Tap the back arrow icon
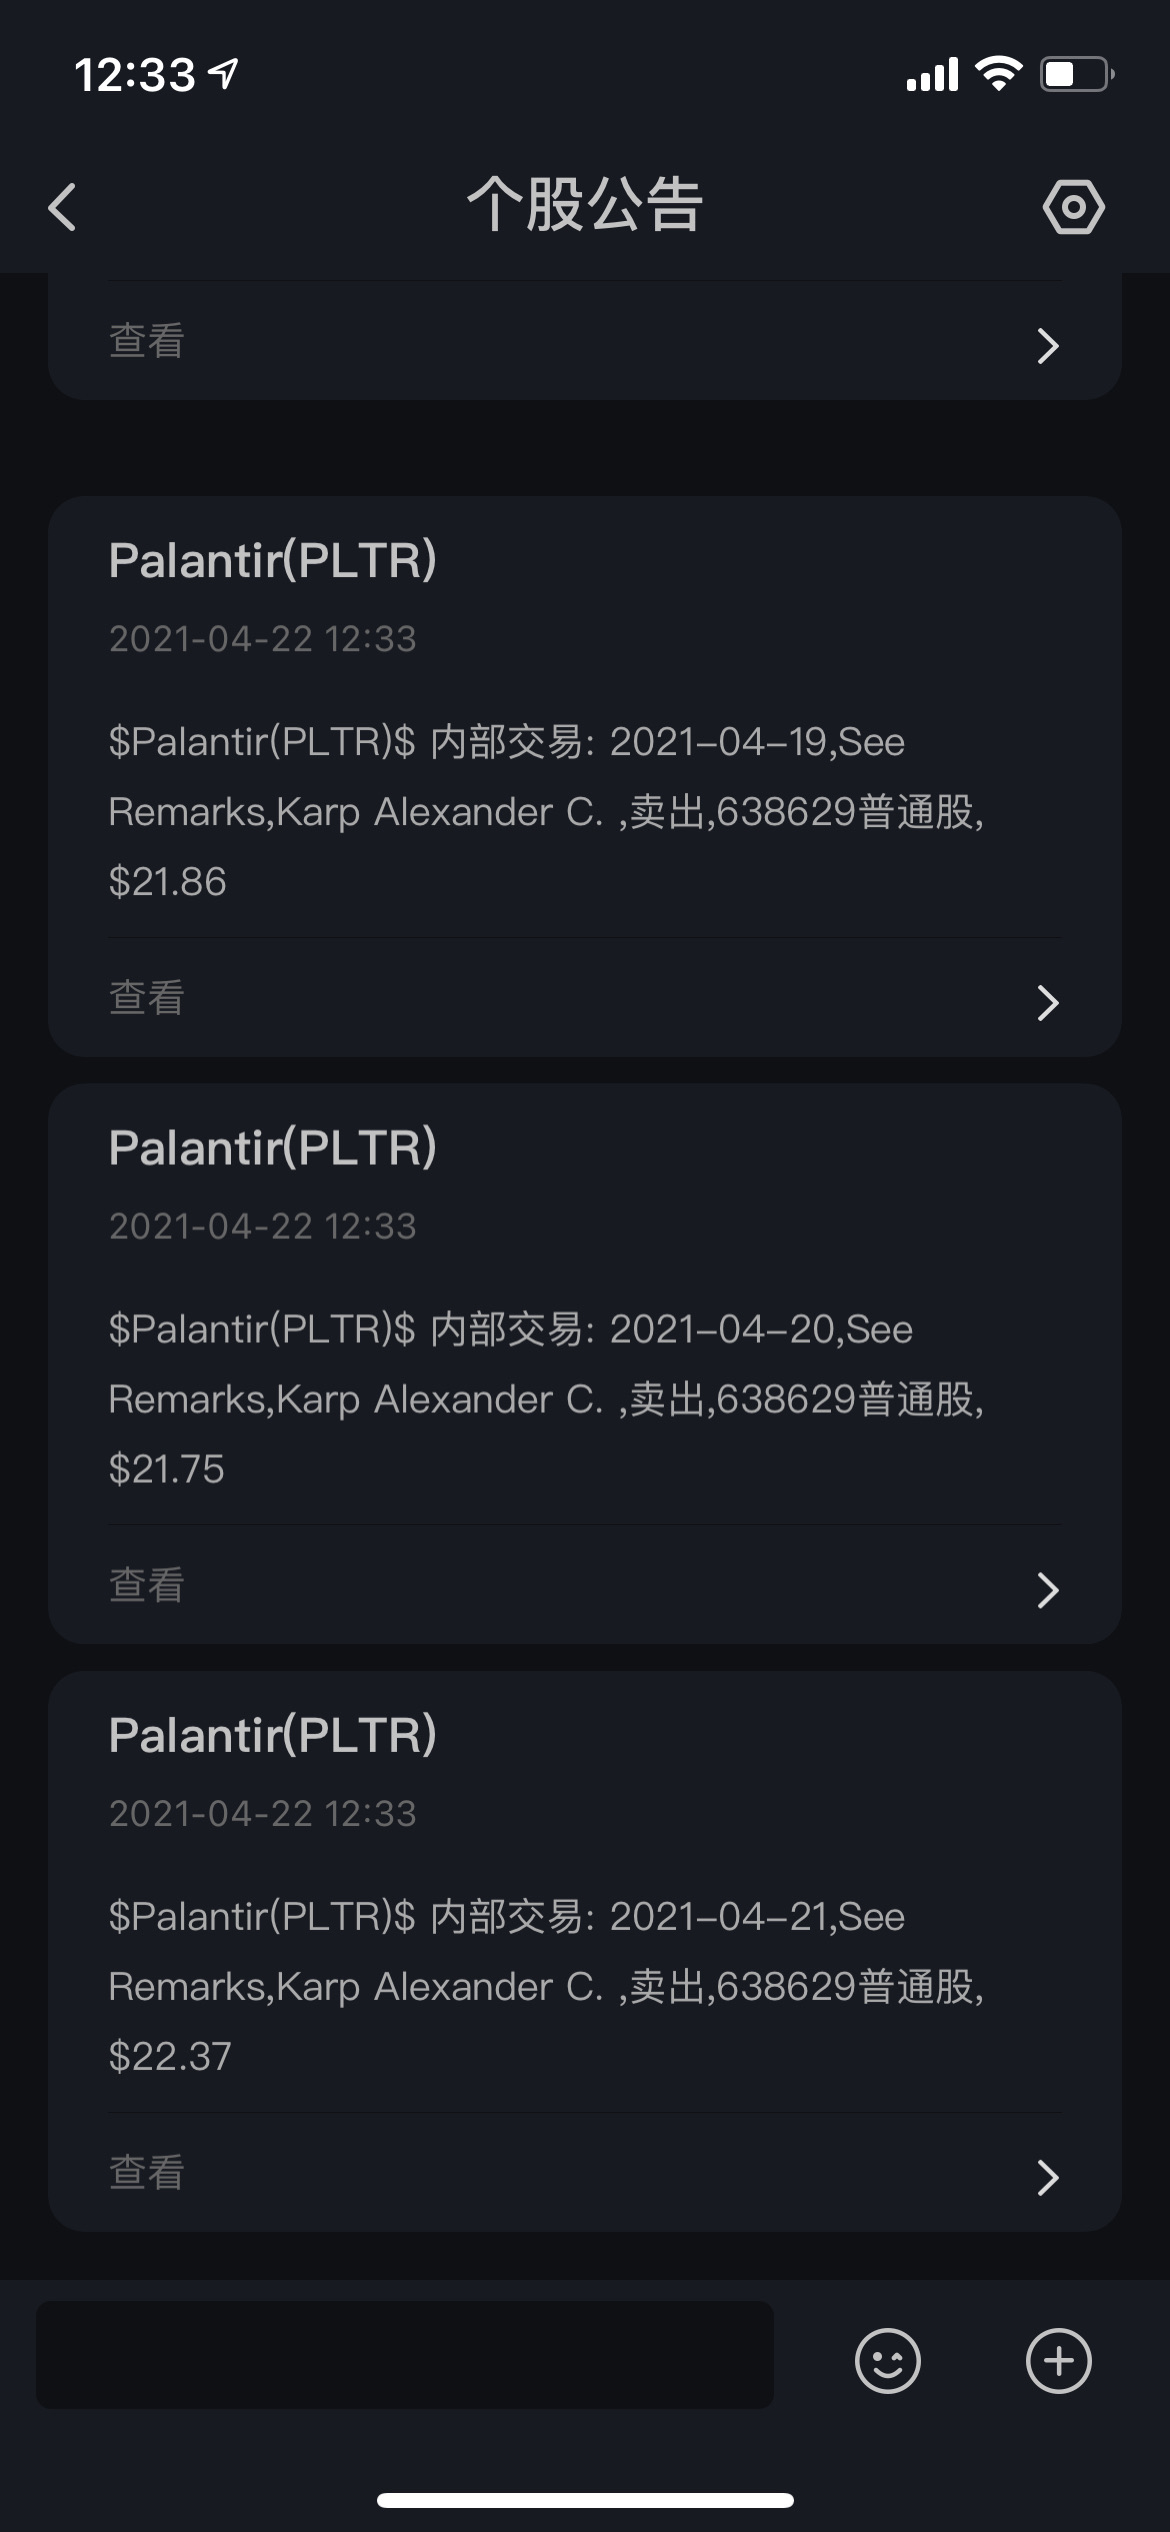The height and width of the screenshot is (2532, 1170). 62,207
